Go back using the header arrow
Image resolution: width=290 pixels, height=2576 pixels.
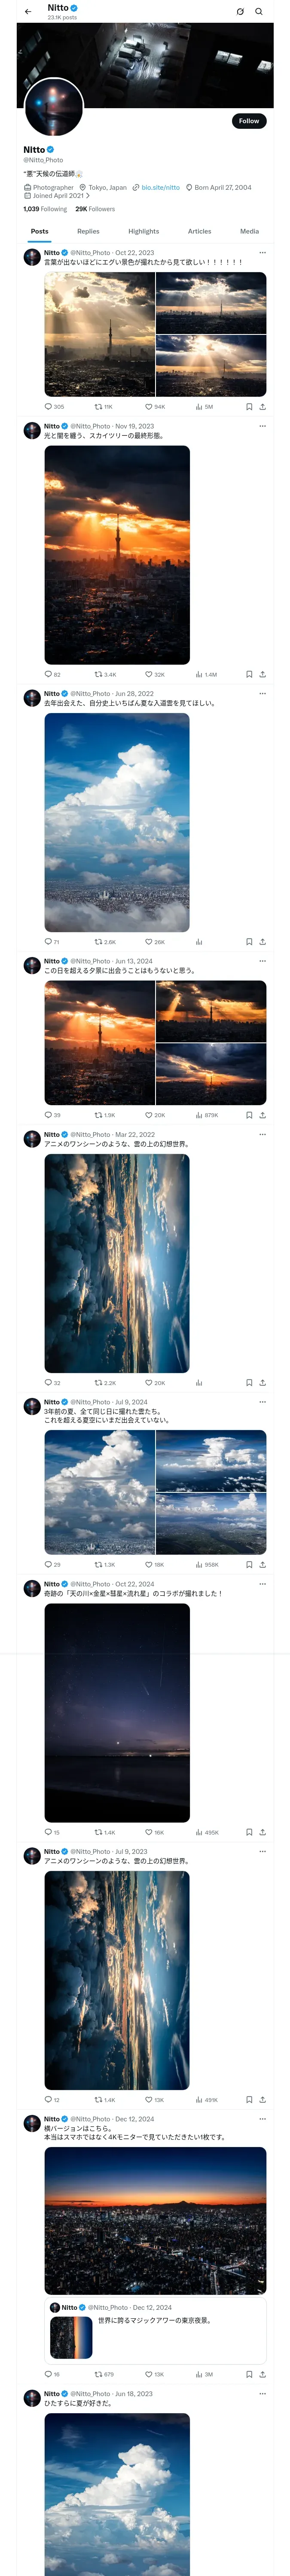[28, 12]
